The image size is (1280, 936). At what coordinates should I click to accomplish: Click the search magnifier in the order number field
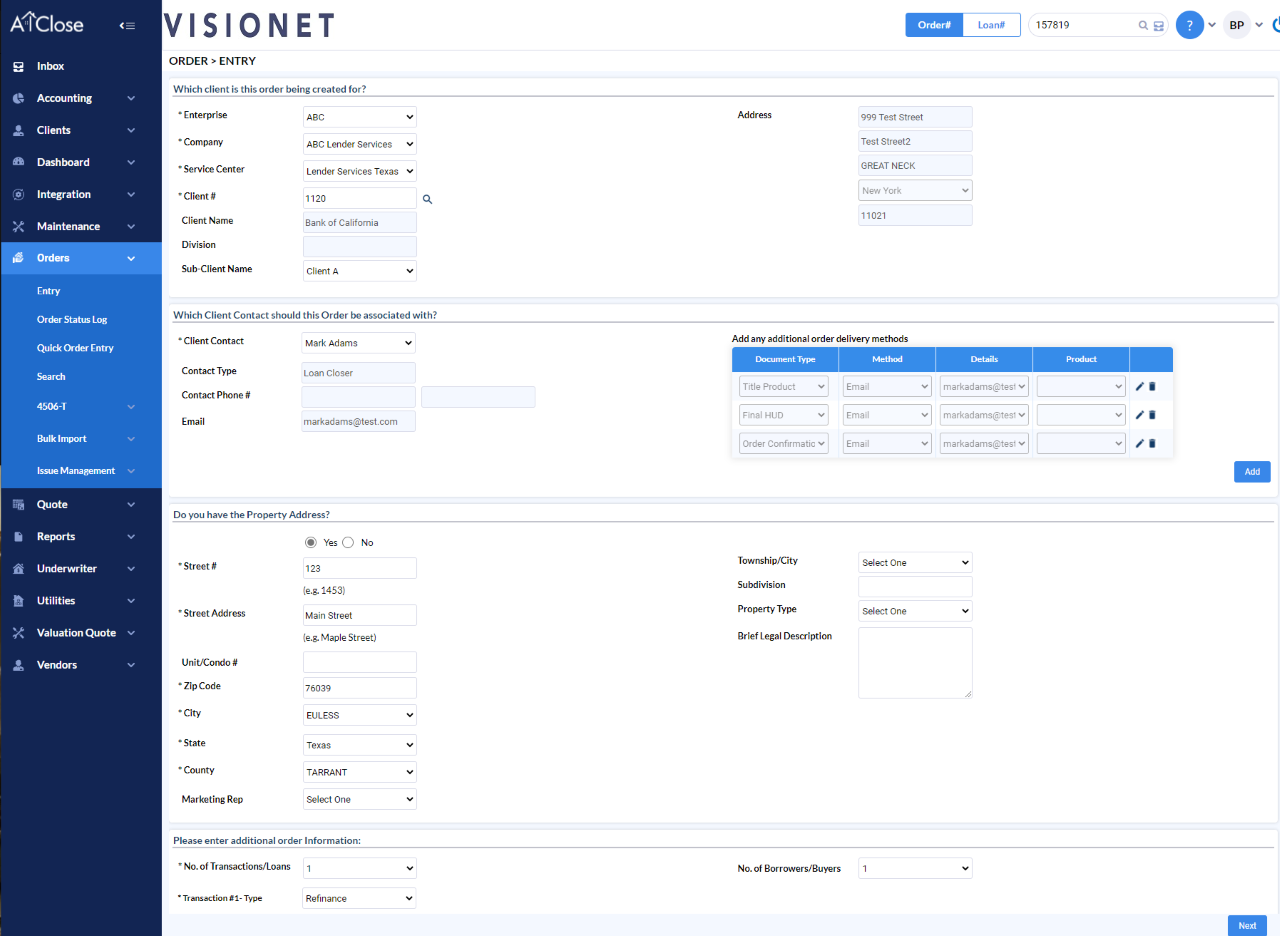[1142, 24]
